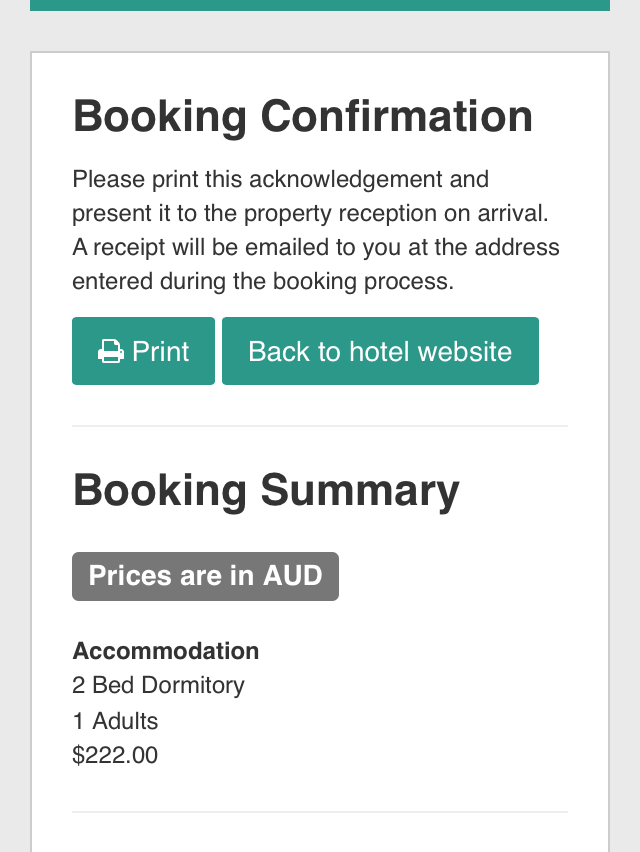Click the green bar at page top
Screen dimensions: 640x852
320,5
